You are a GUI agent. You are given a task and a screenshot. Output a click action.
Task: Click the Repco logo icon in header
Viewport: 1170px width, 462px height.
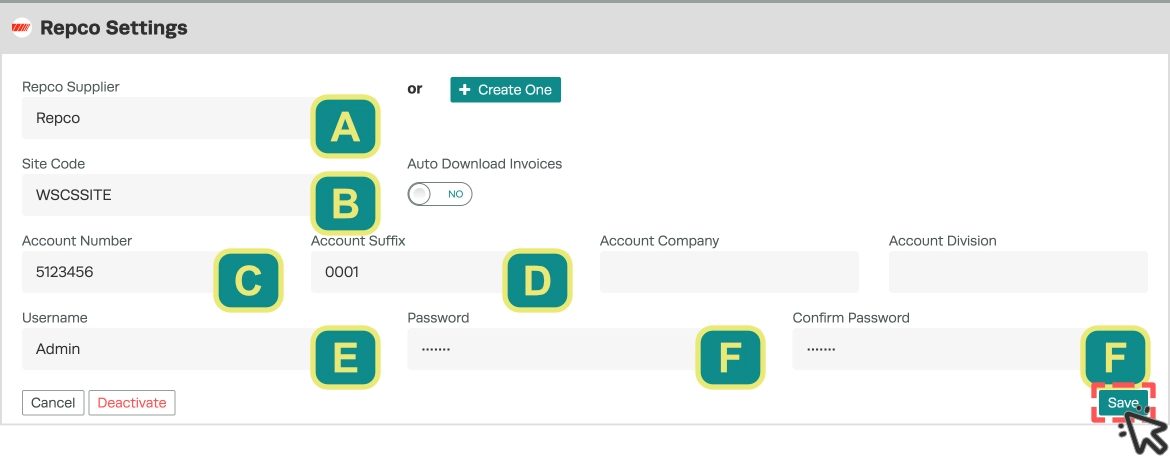tap(21, 28)
